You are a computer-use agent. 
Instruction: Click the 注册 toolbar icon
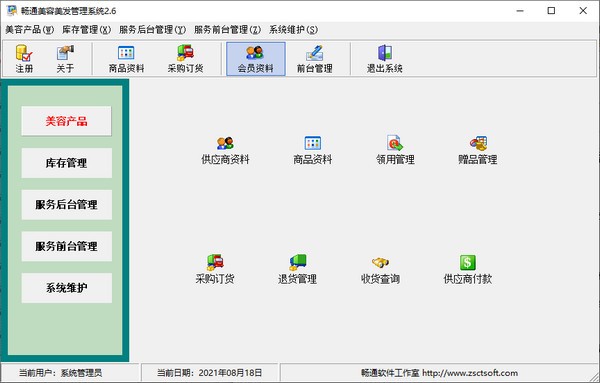point(24,59)
